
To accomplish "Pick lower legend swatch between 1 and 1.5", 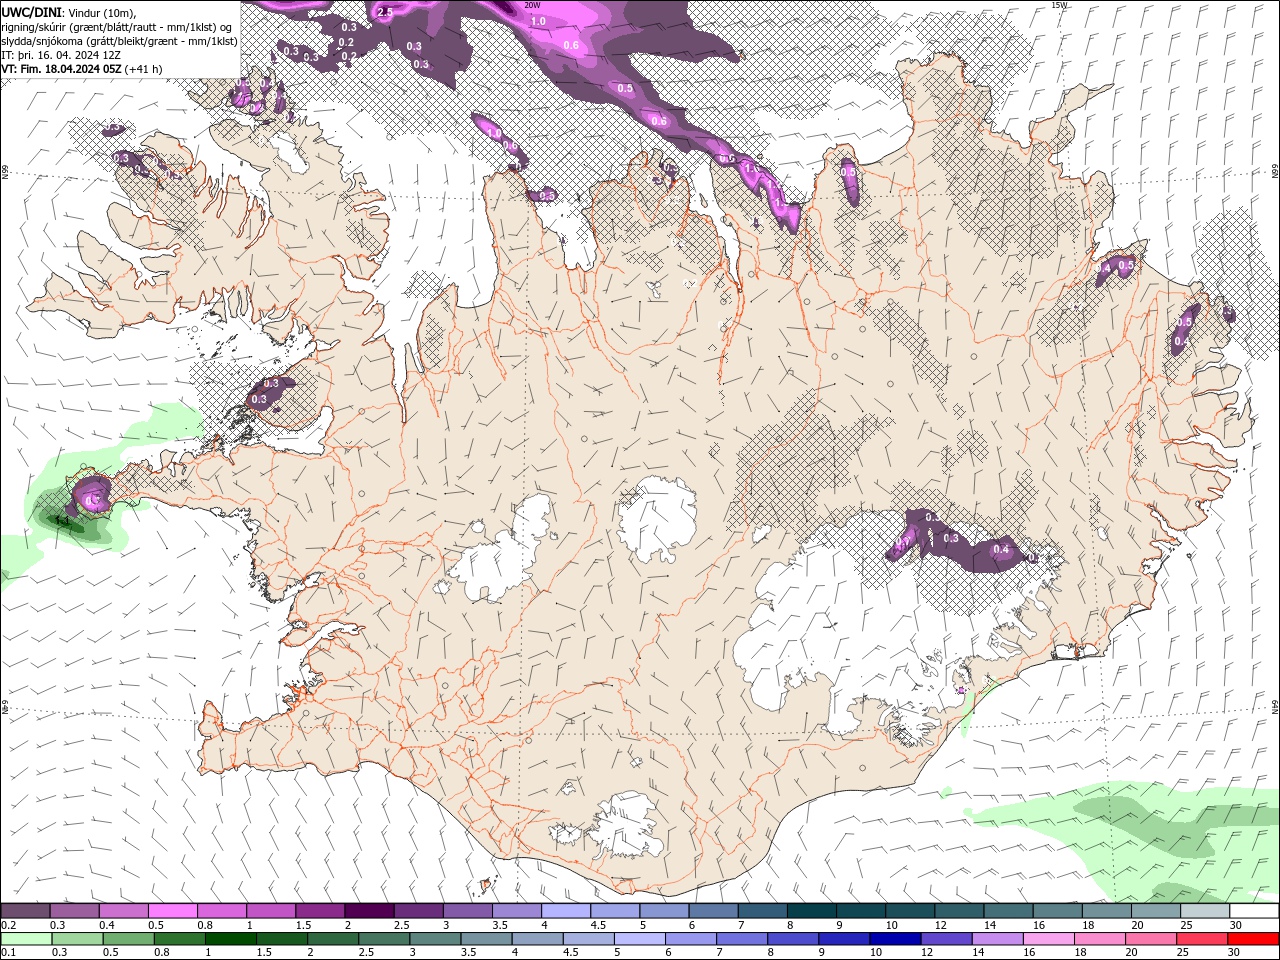I will click(x=231, y=939).
